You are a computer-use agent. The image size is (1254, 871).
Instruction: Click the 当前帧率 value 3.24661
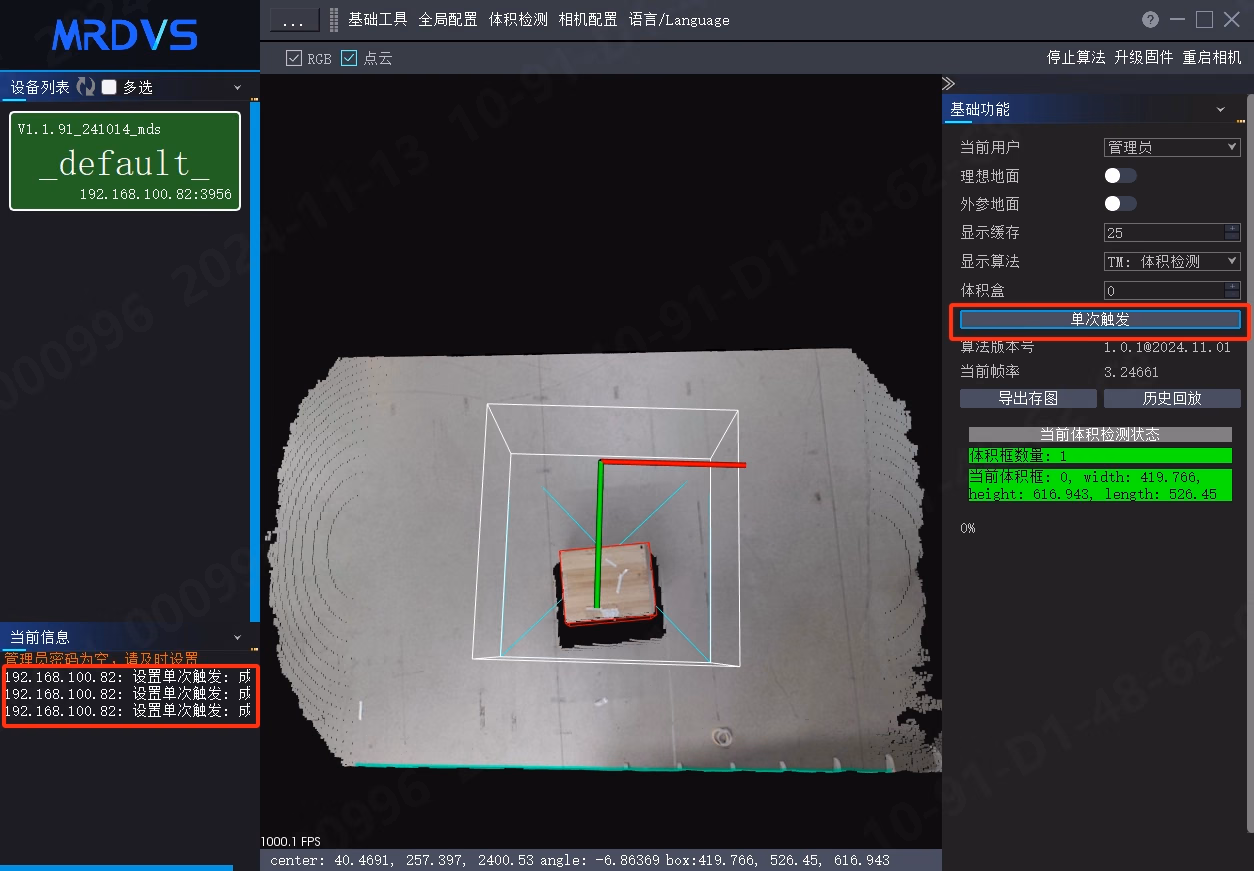1131,372
